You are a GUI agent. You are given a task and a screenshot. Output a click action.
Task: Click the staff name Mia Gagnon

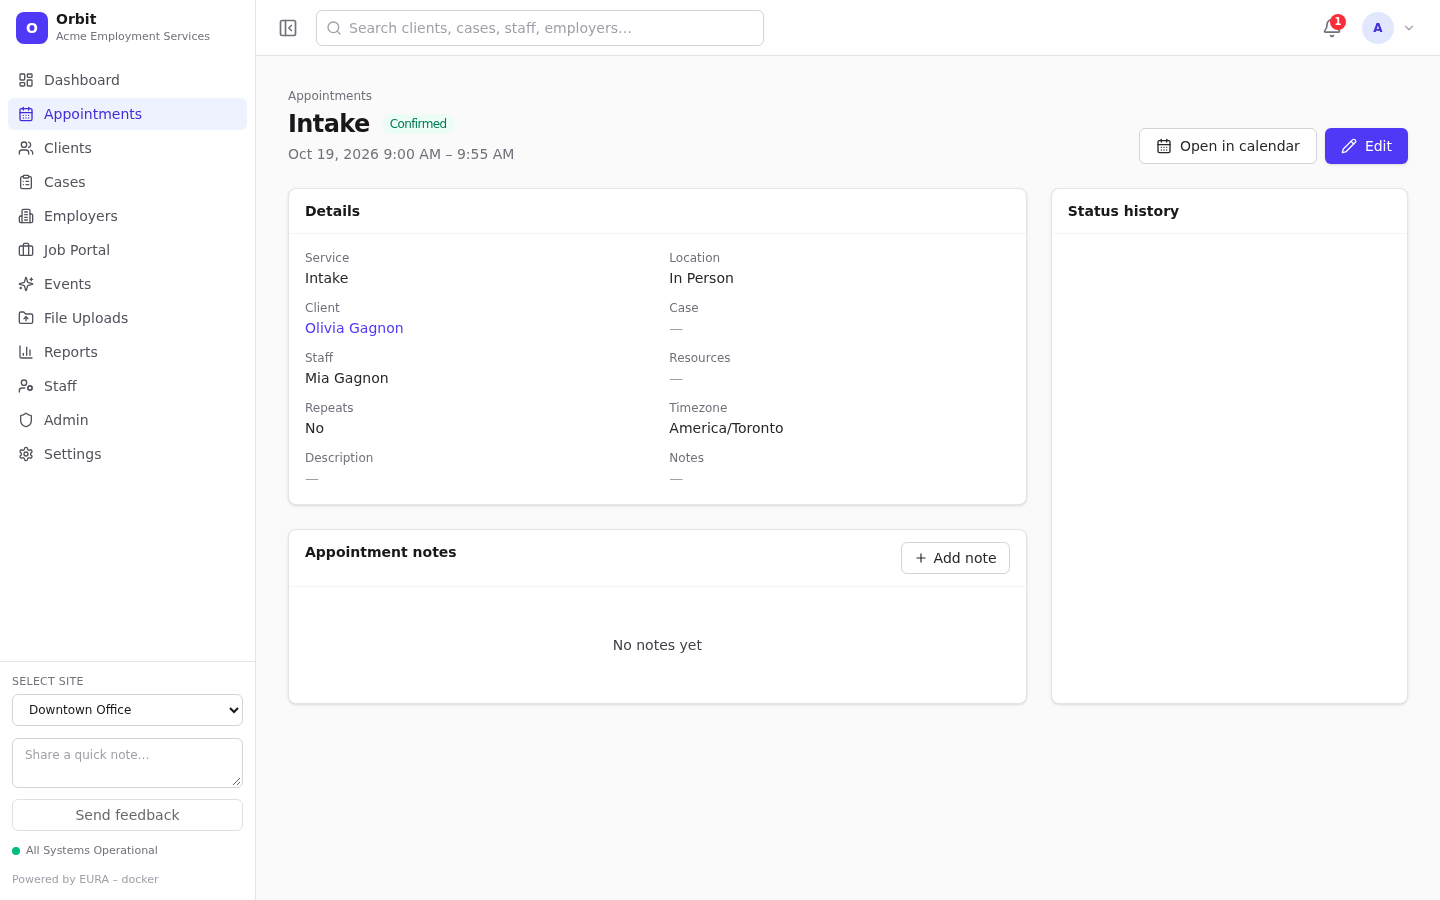point(347,378)
